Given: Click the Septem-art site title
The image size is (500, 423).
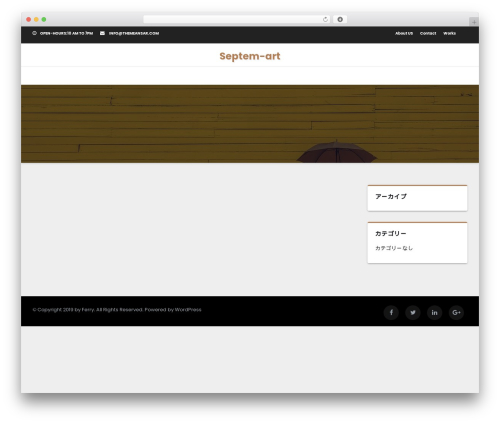Looking at the screenshot, I should click(250, 56).
